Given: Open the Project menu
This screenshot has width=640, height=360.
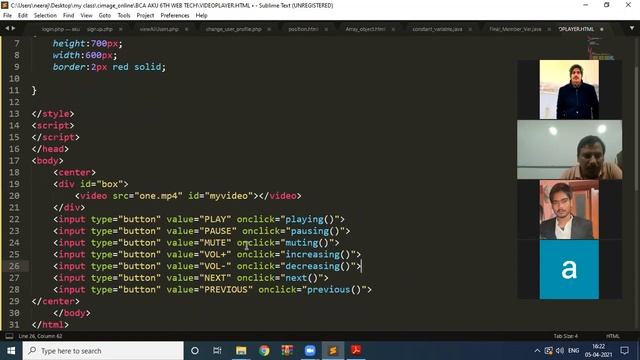Looking at the screenshot, I should [145, 16].
